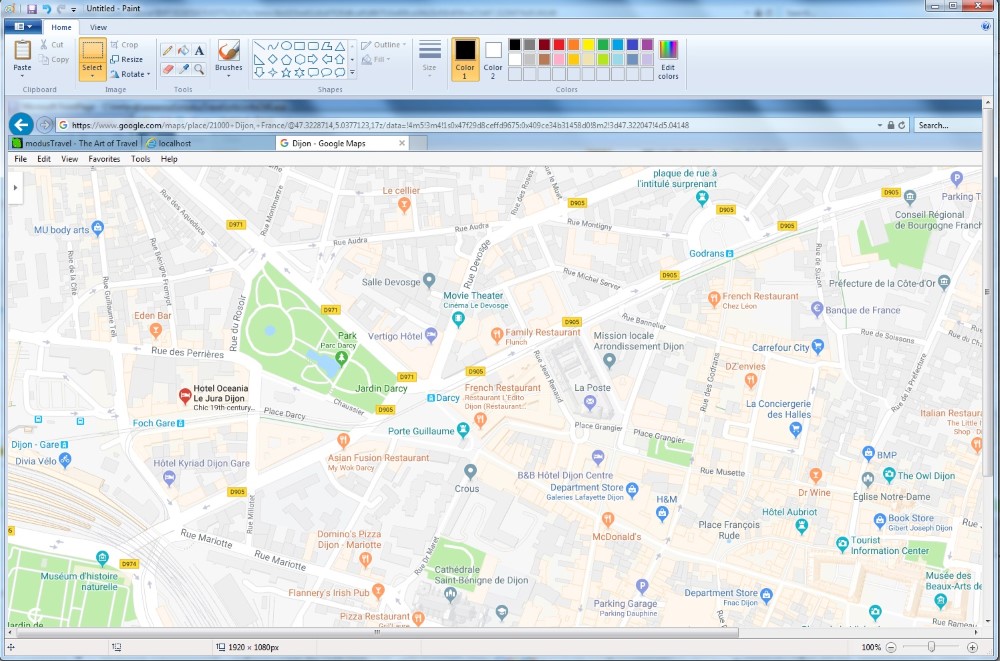
Task: Expand the Shapes gallery More arrow
Action: click(x=353, y=73)
